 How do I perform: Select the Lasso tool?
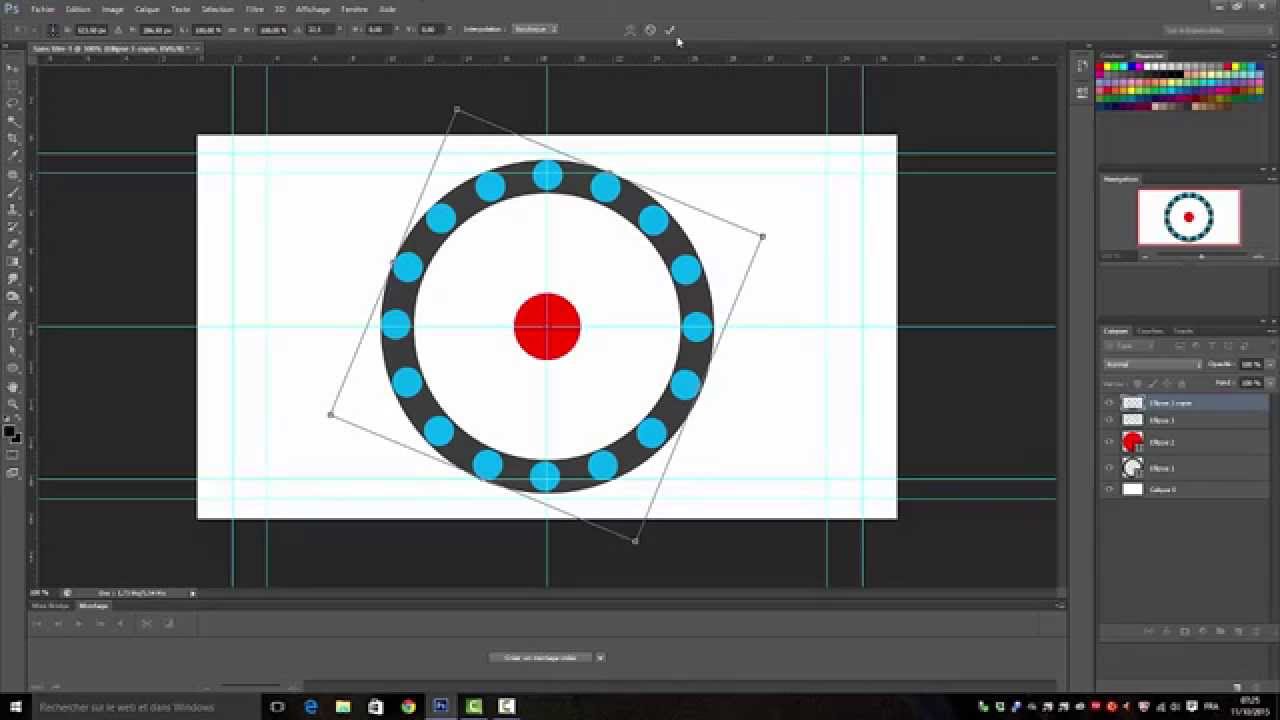point(13,103)
